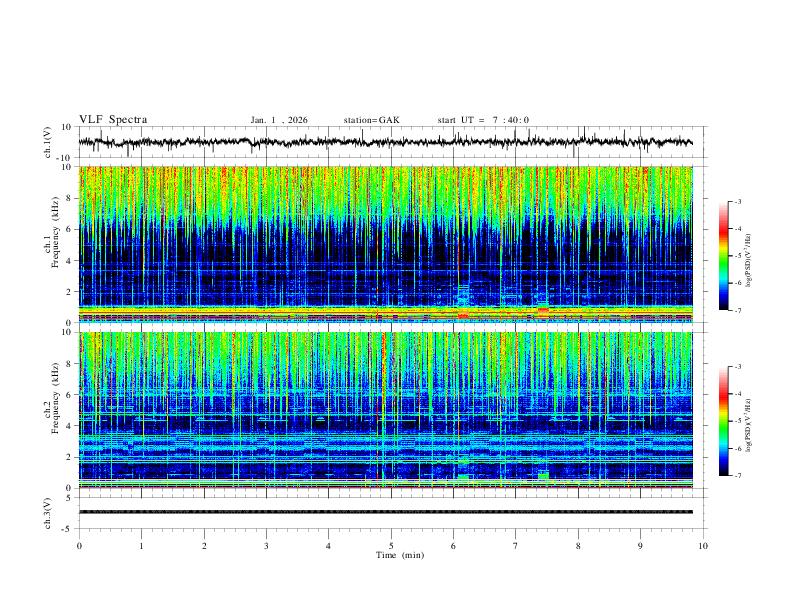This screenshot has height=612, width=792.
Task: Click time axis tick label "4"
Action: coord(329,546)
